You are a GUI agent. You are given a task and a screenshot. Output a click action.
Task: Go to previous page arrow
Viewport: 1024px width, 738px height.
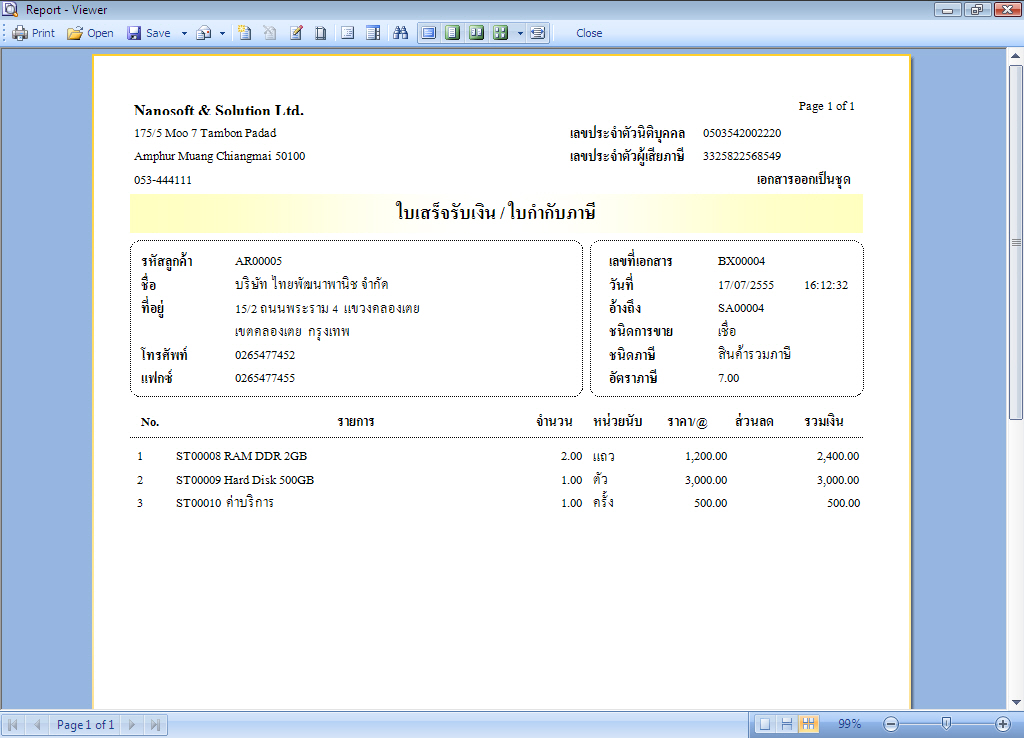(37, 724)
